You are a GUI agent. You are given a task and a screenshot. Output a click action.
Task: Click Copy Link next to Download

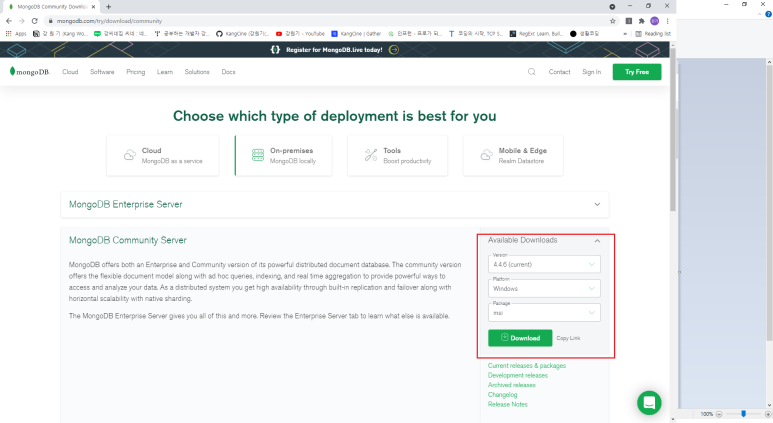click(x=568, y=338)
